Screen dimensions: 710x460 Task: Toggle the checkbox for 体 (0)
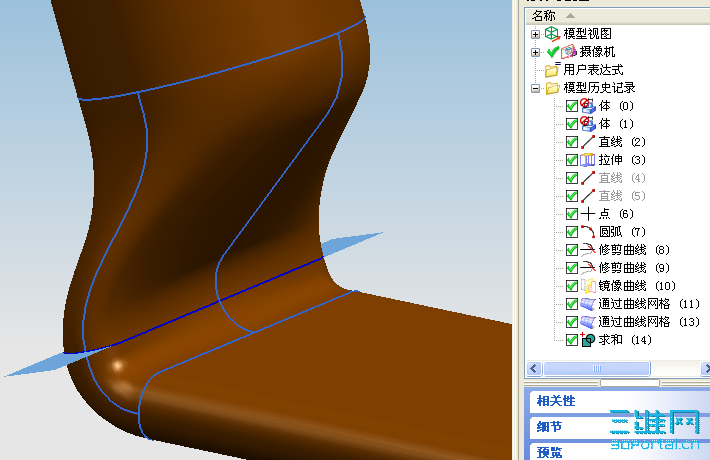coord(572,106)
